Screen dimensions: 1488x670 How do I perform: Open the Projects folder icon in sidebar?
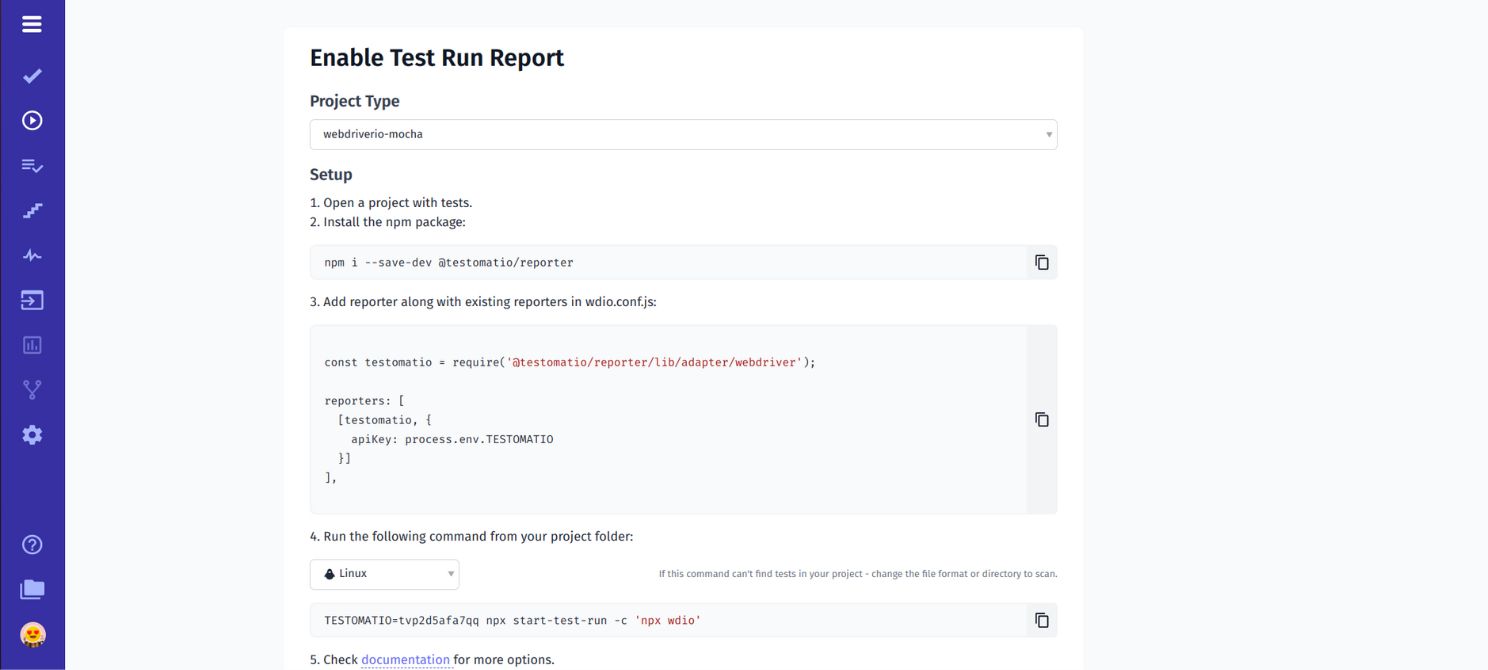click(32, 589)
